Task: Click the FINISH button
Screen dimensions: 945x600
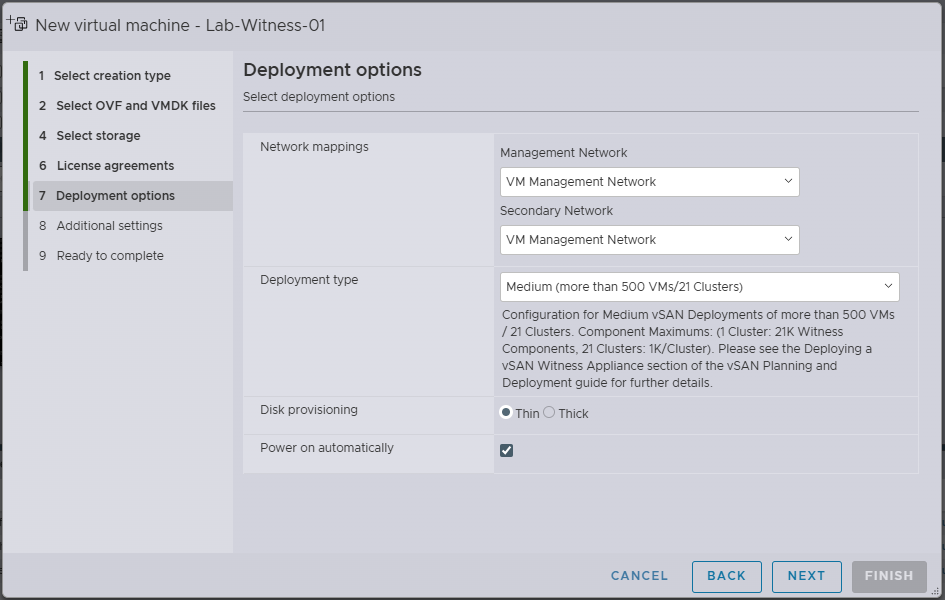Action: (889, 576)
